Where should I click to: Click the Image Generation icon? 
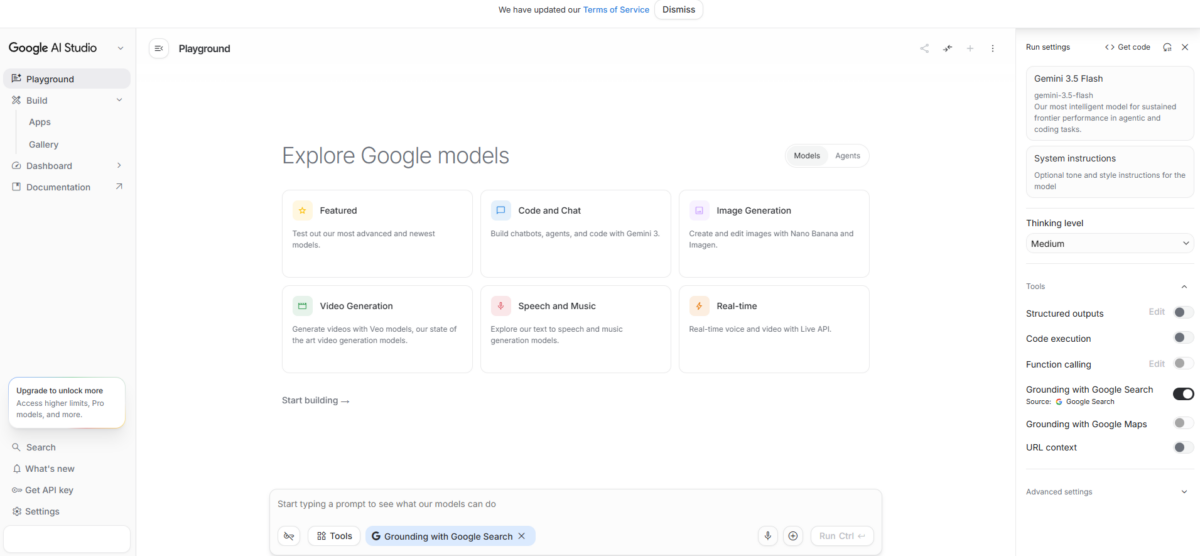point(699,211)
